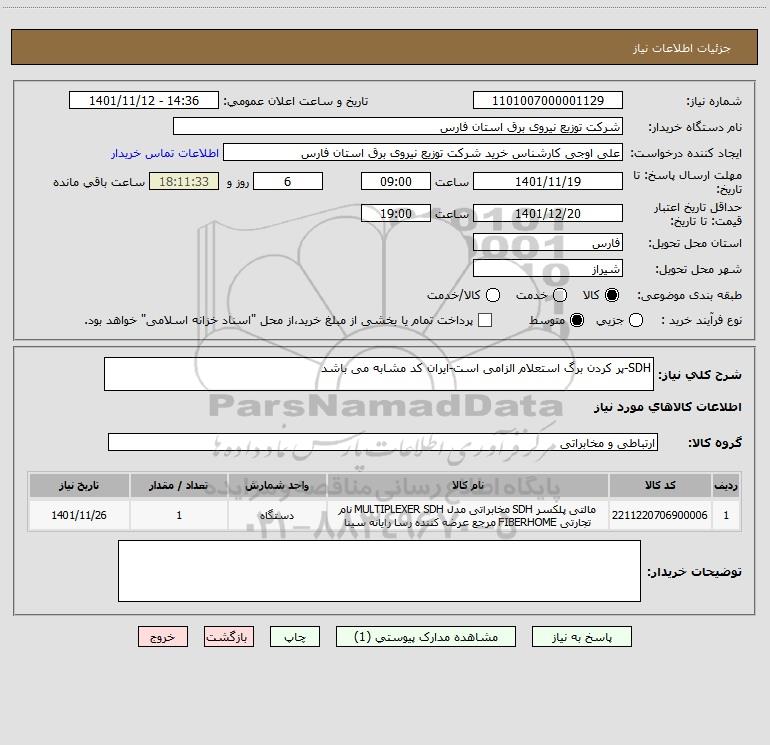Select the خدمت radio button
770x745 pixels.
coord(560,295)
